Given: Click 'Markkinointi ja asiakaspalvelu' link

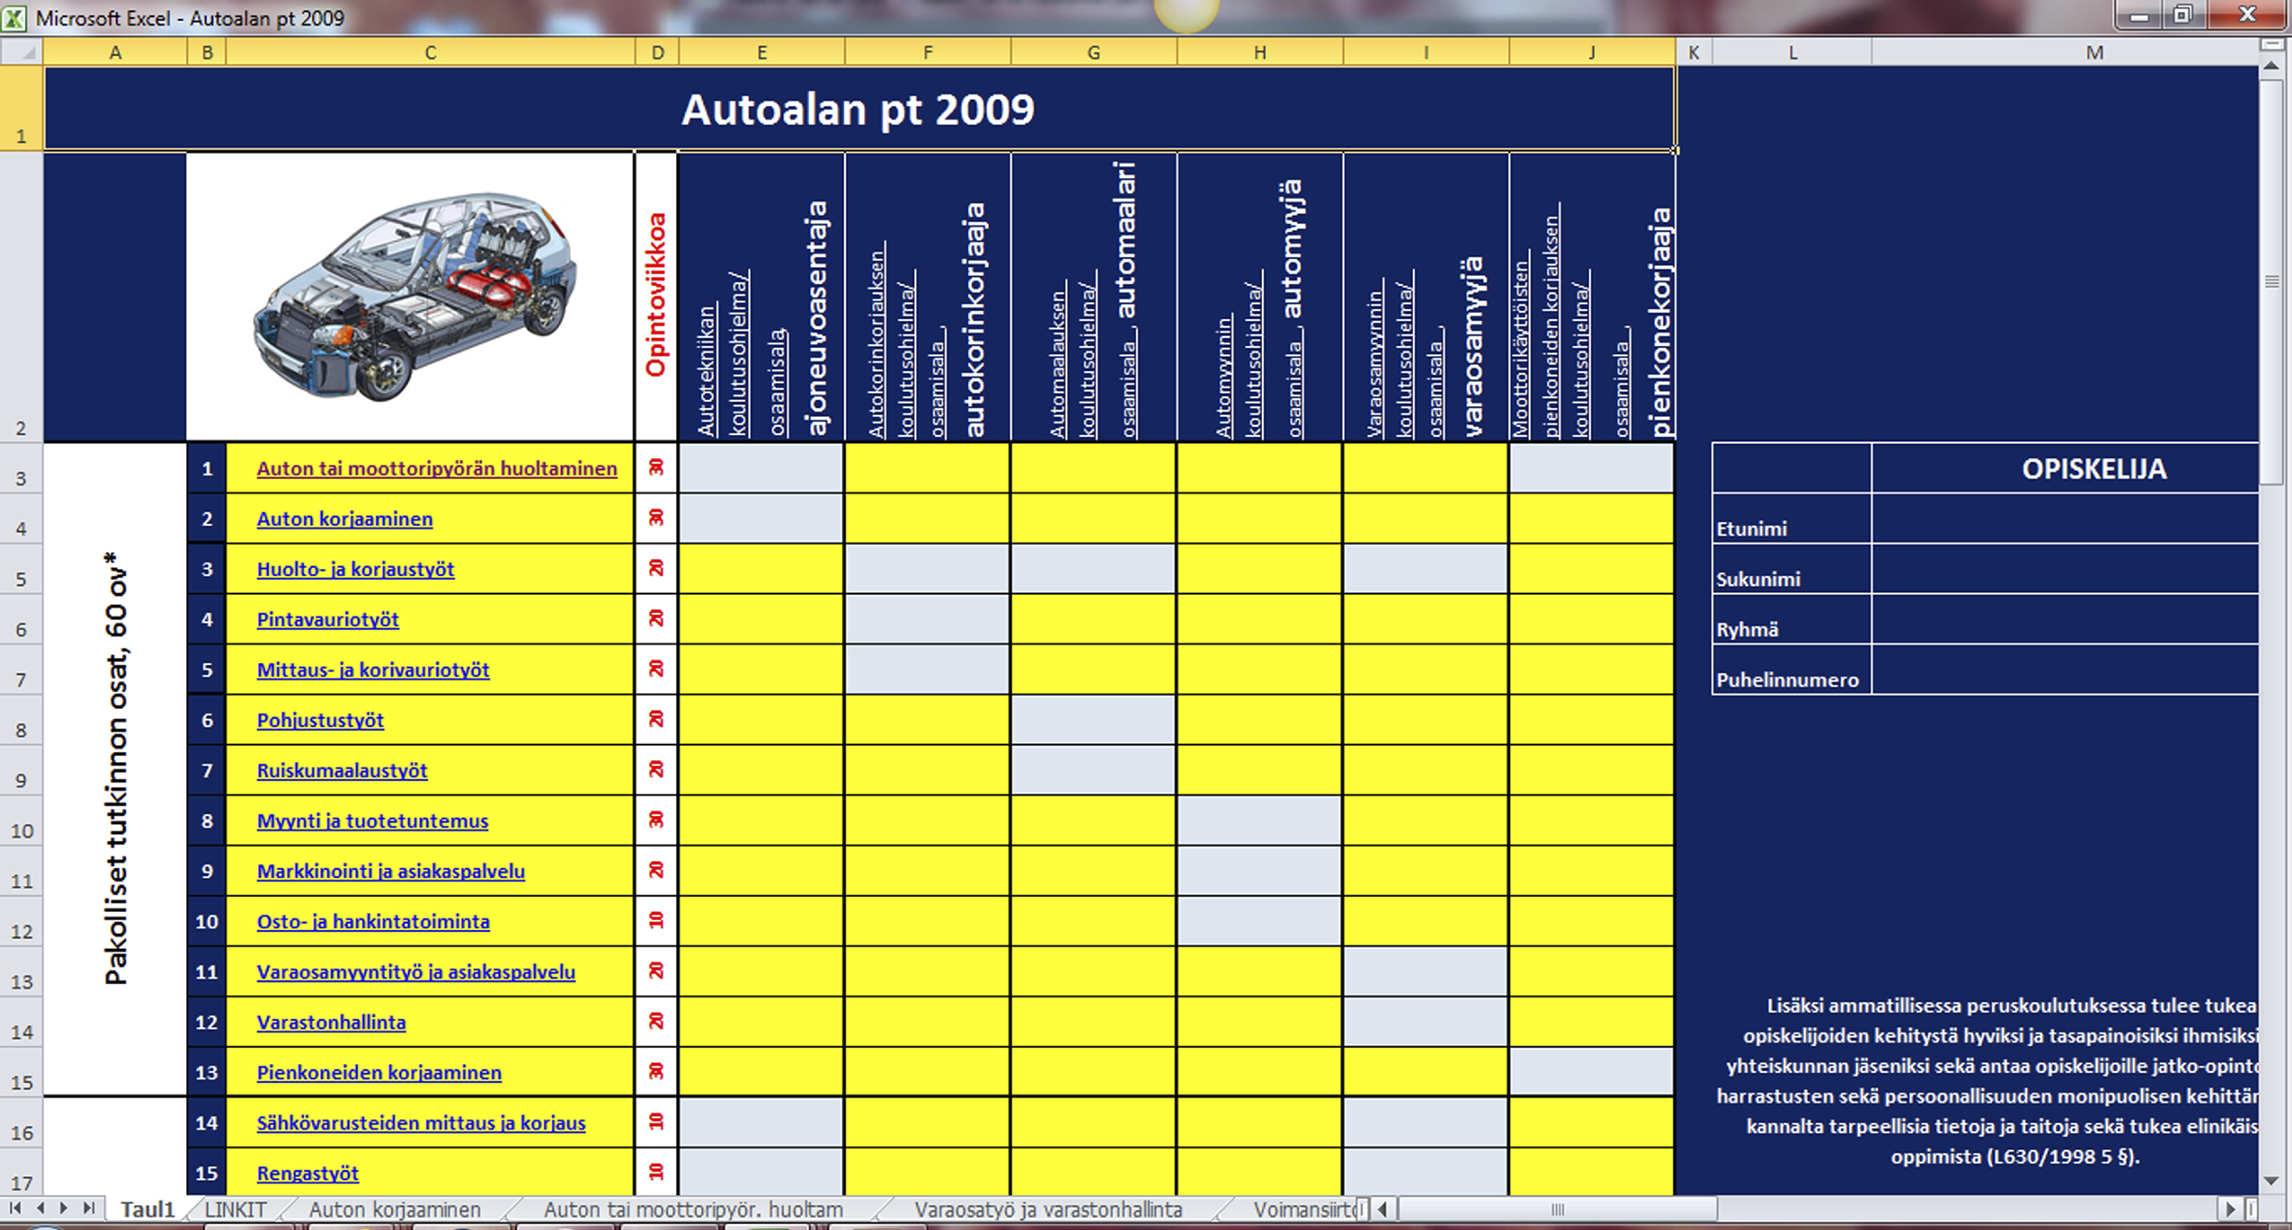Looking at the screenshot, I should 391,871.
